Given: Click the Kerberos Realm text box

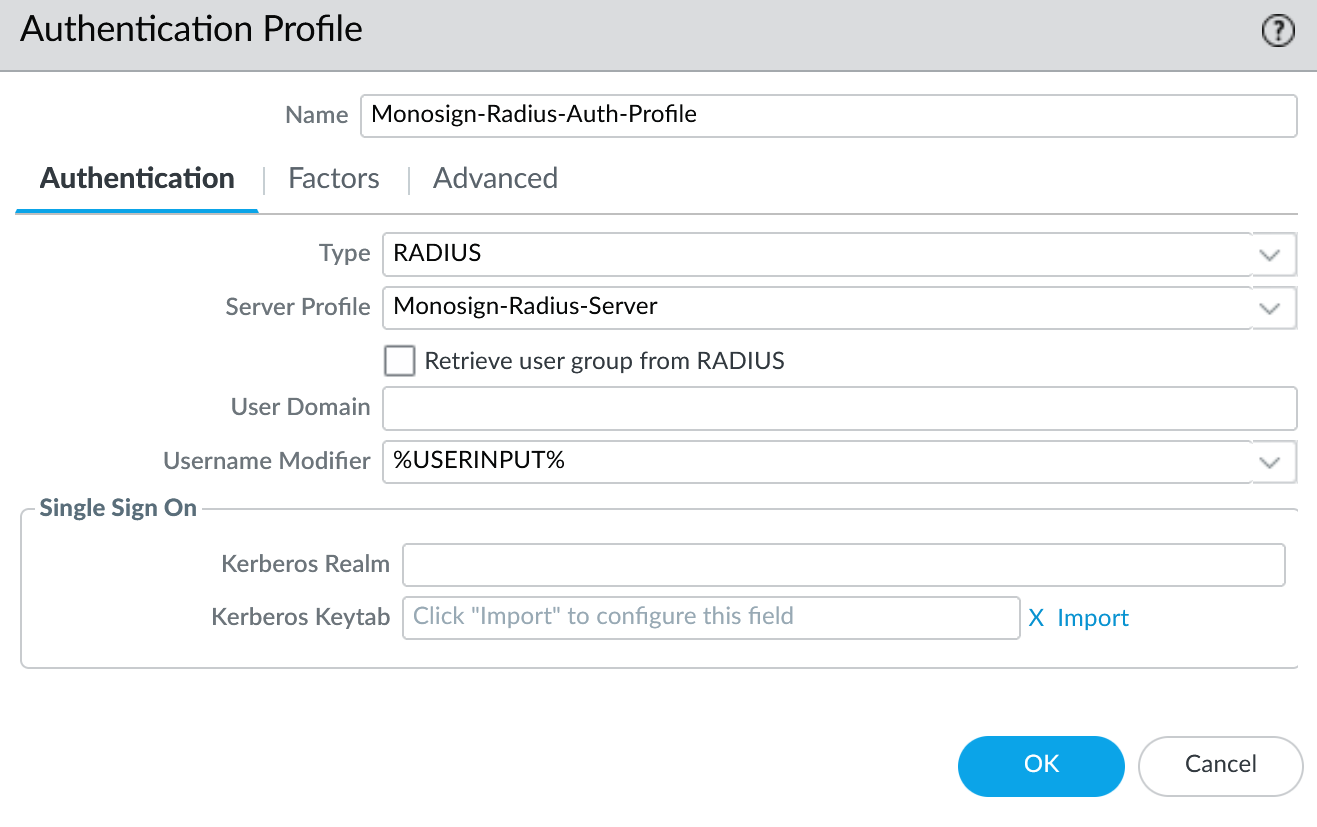Looking at the screenshot, I should pyautogui.click(x=843, y=565).
